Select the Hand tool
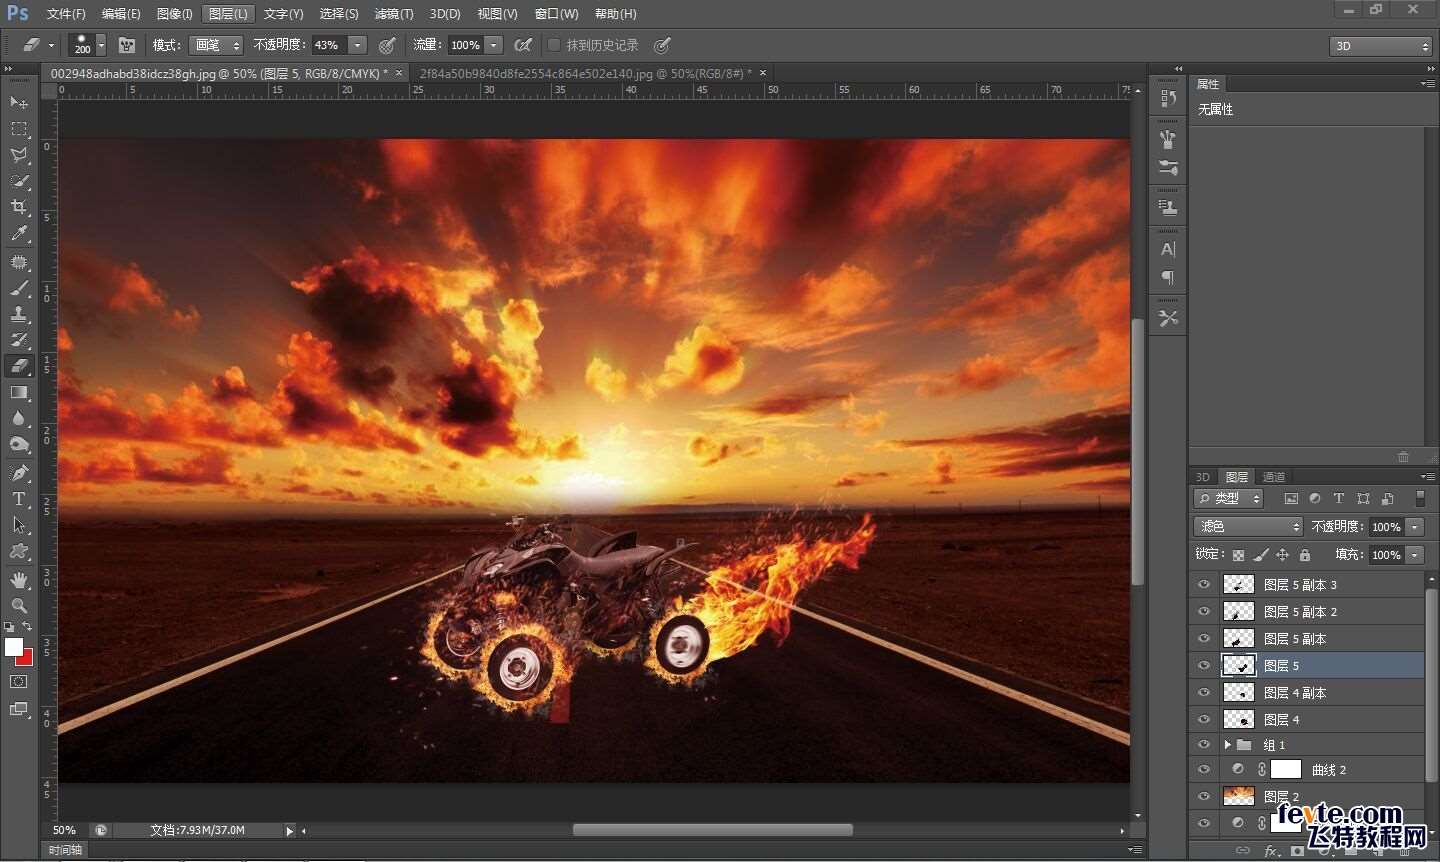The image size is (1440, 862). [x=19, y=580]
